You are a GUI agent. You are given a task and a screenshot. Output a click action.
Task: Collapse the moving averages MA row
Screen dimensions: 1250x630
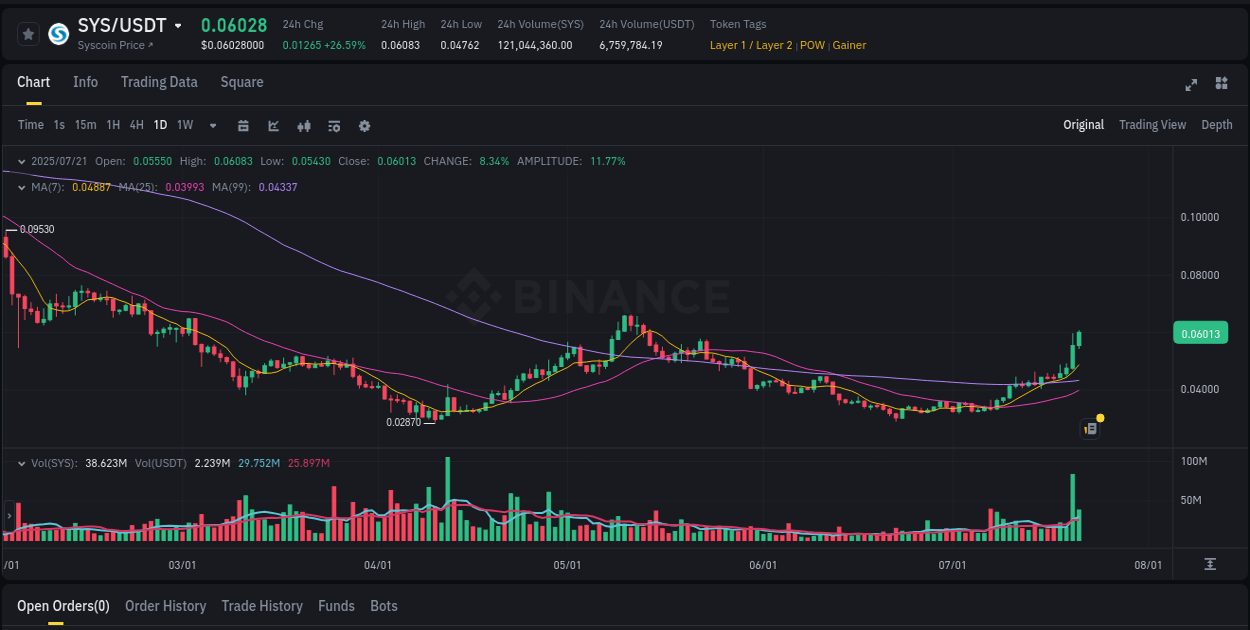coord(22,187)
